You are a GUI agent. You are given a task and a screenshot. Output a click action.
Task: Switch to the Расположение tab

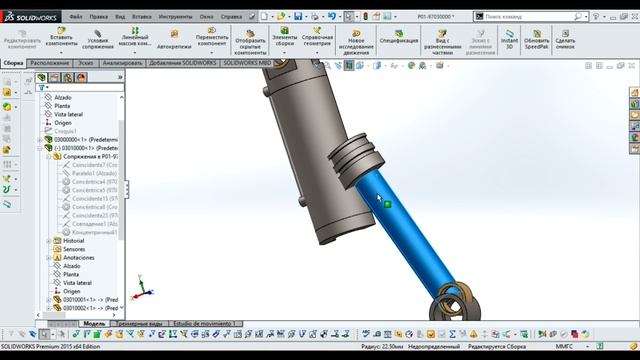point(50,63)
